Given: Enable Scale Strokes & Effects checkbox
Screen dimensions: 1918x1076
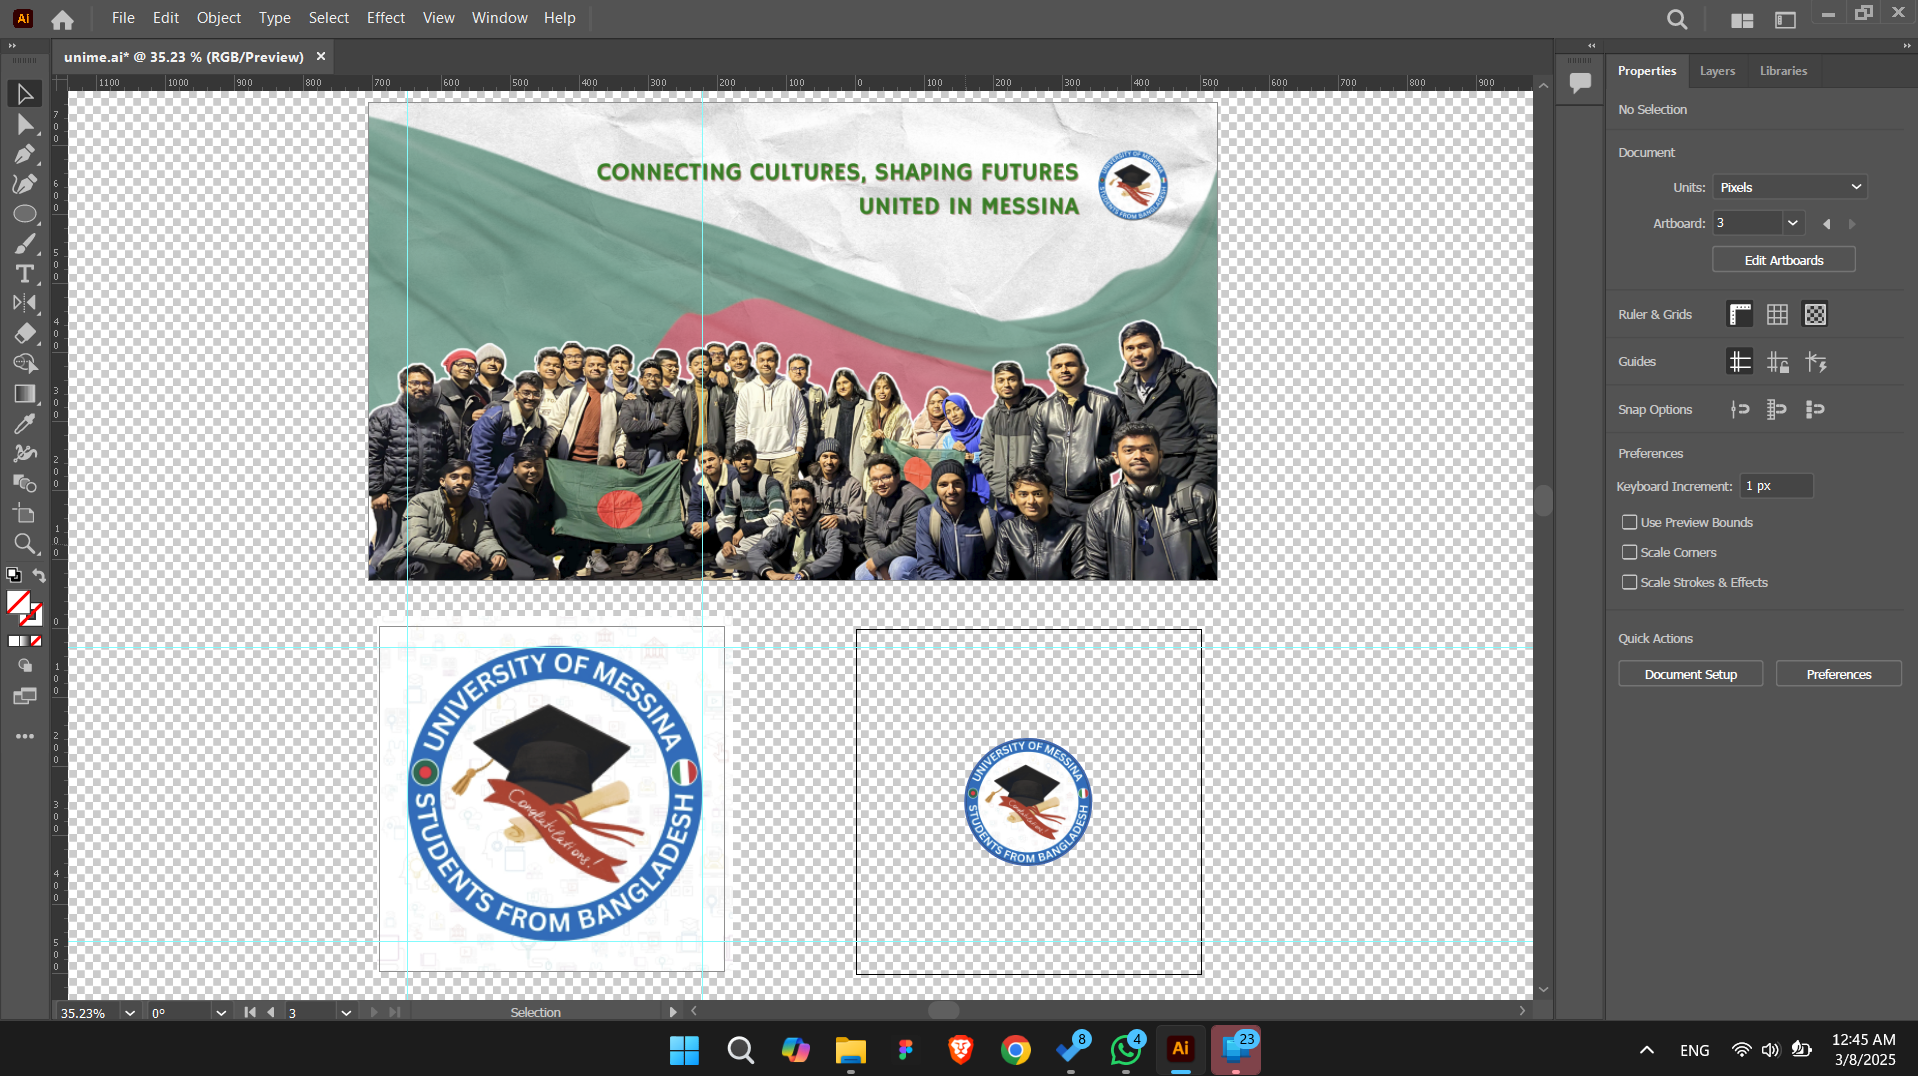Looking at the screenshot, I should (x=1629, y=582).
